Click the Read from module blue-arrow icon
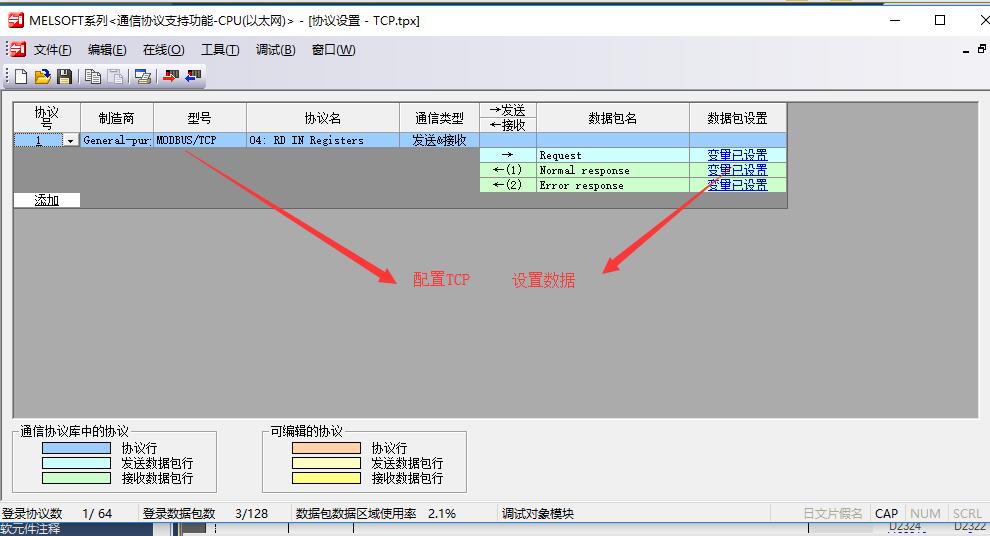 coord(193,77)
